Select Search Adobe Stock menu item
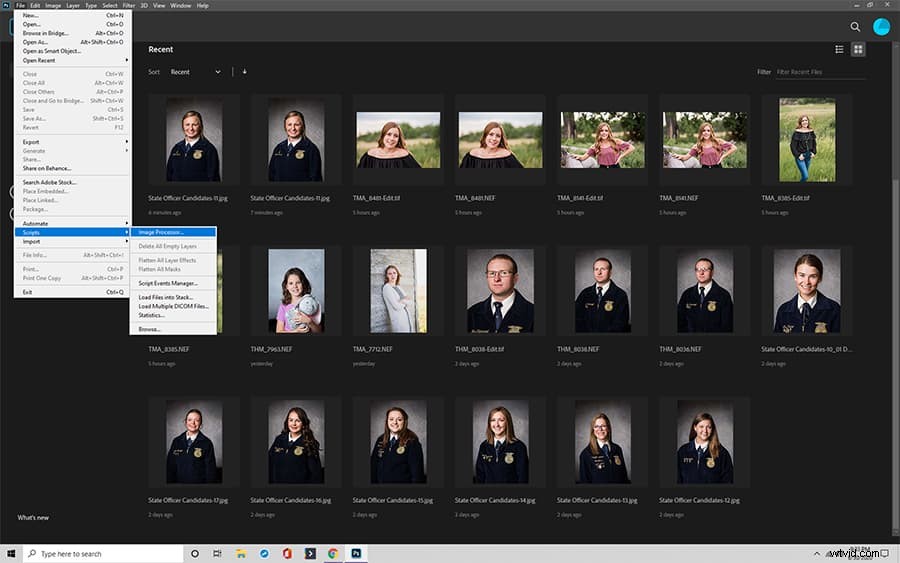 (x=72, y=182)
